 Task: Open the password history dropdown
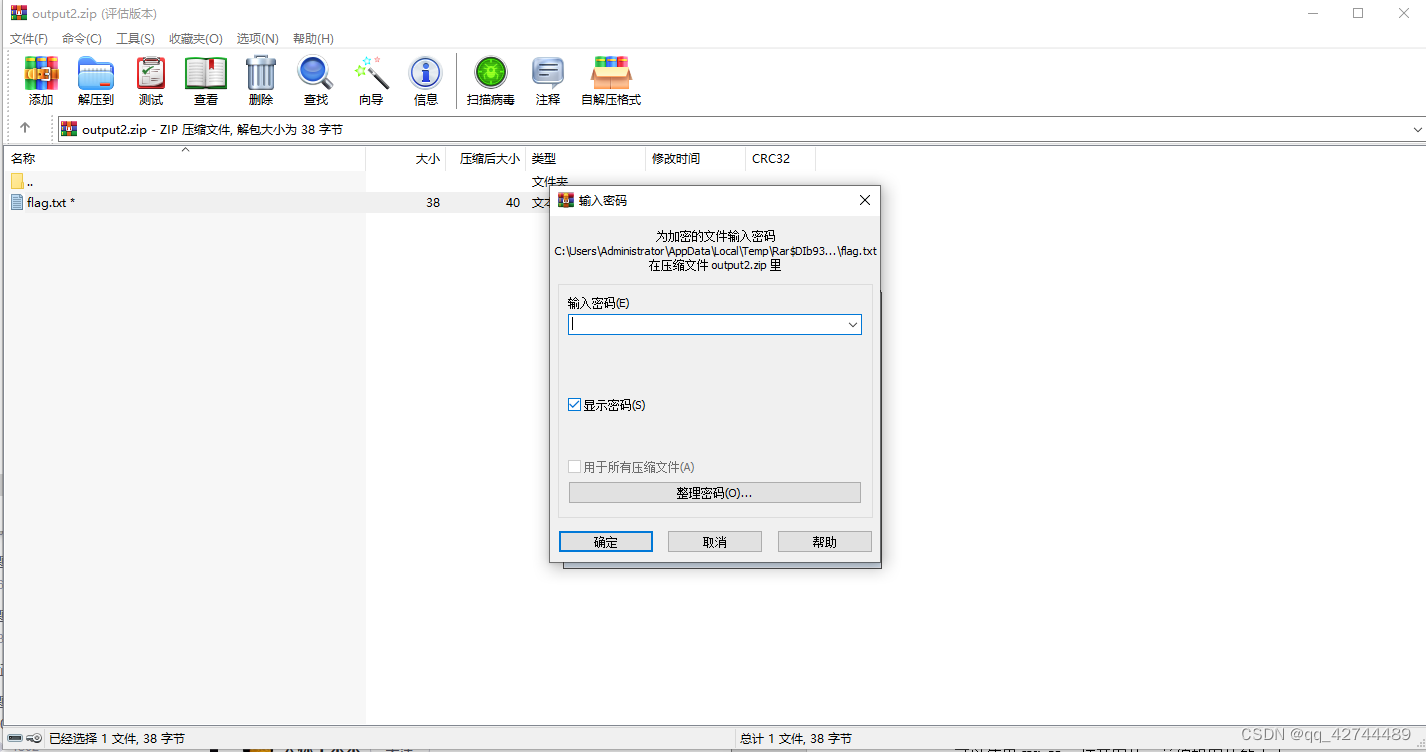coord(853,324)
